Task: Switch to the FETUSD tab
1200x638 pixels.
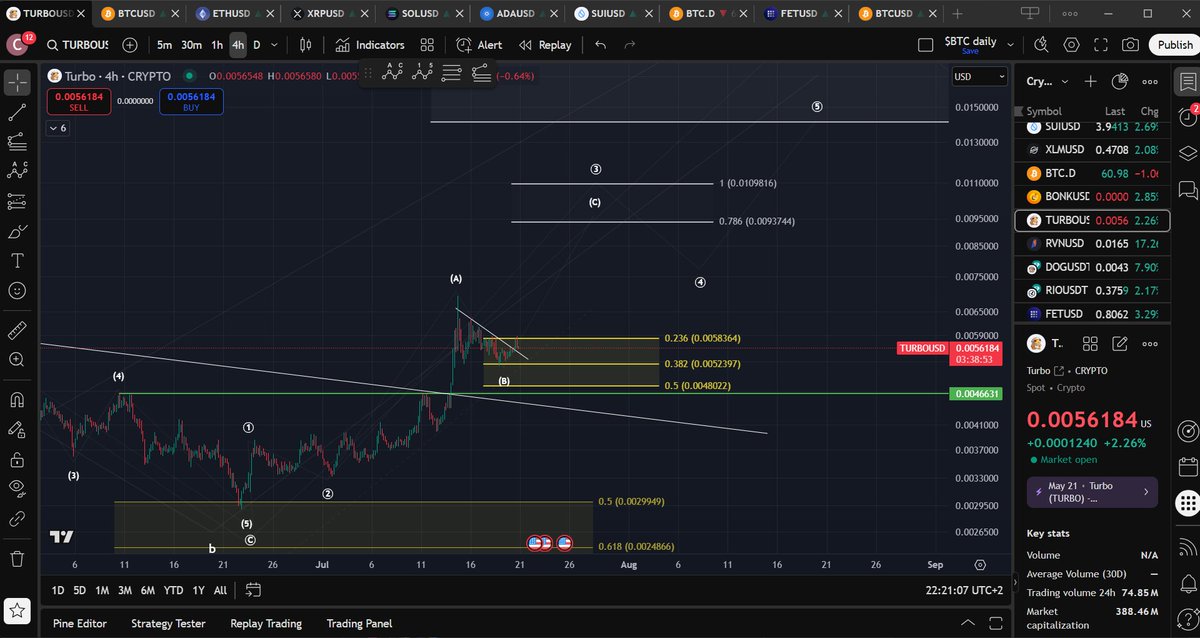Action: click(800, 13)
